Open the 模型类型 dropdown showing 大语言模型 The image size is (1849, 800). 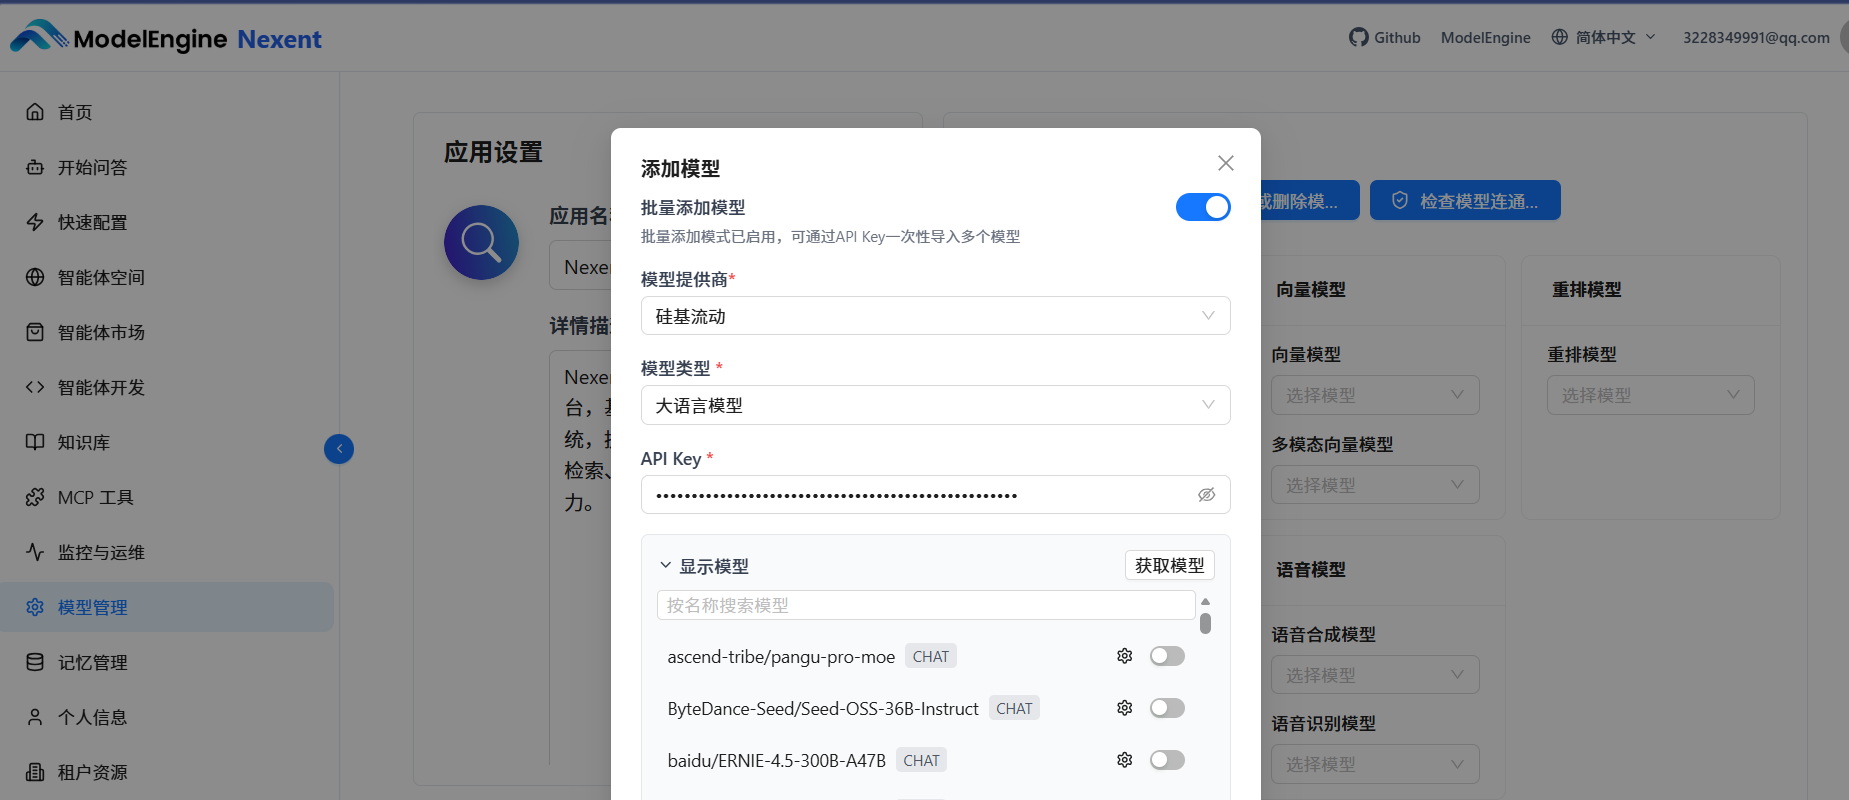(x=935, y=405)
